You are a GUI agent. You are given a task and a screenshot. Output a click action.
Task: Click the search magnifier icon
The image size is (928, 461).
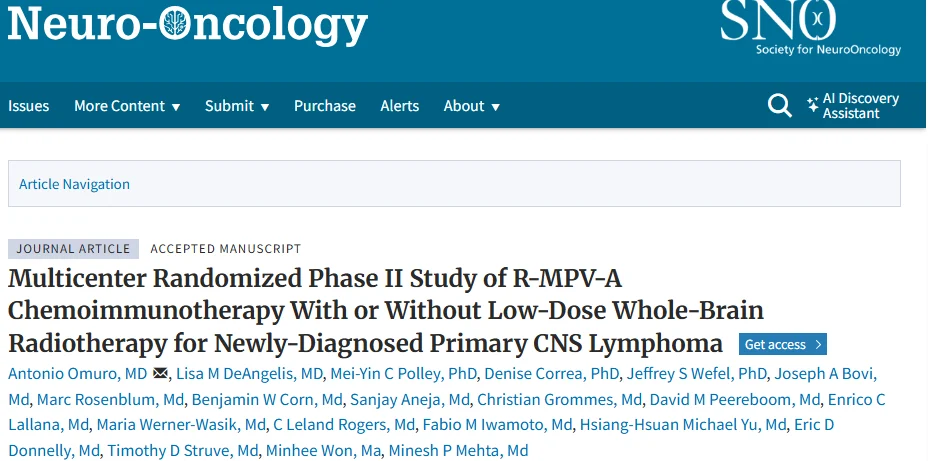(x=779, y=105)
